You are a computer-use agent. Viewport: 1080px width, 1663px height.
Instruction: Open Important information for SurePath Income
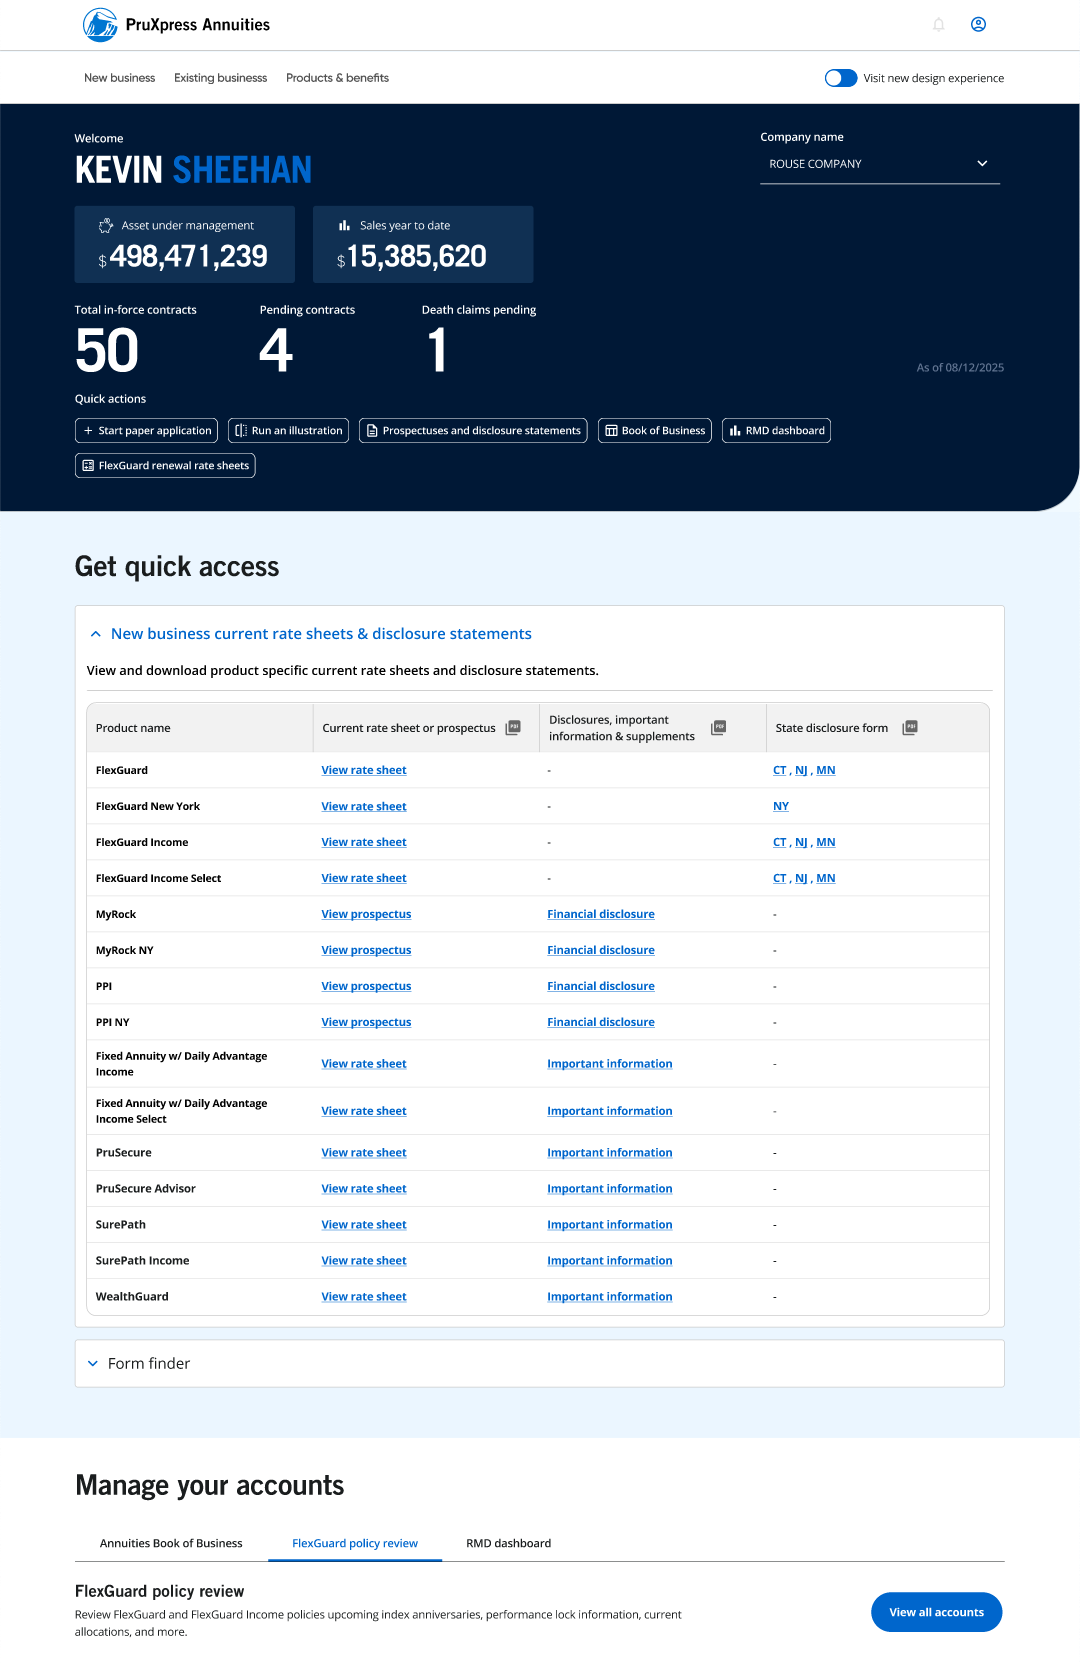[x=610, y=1261]
